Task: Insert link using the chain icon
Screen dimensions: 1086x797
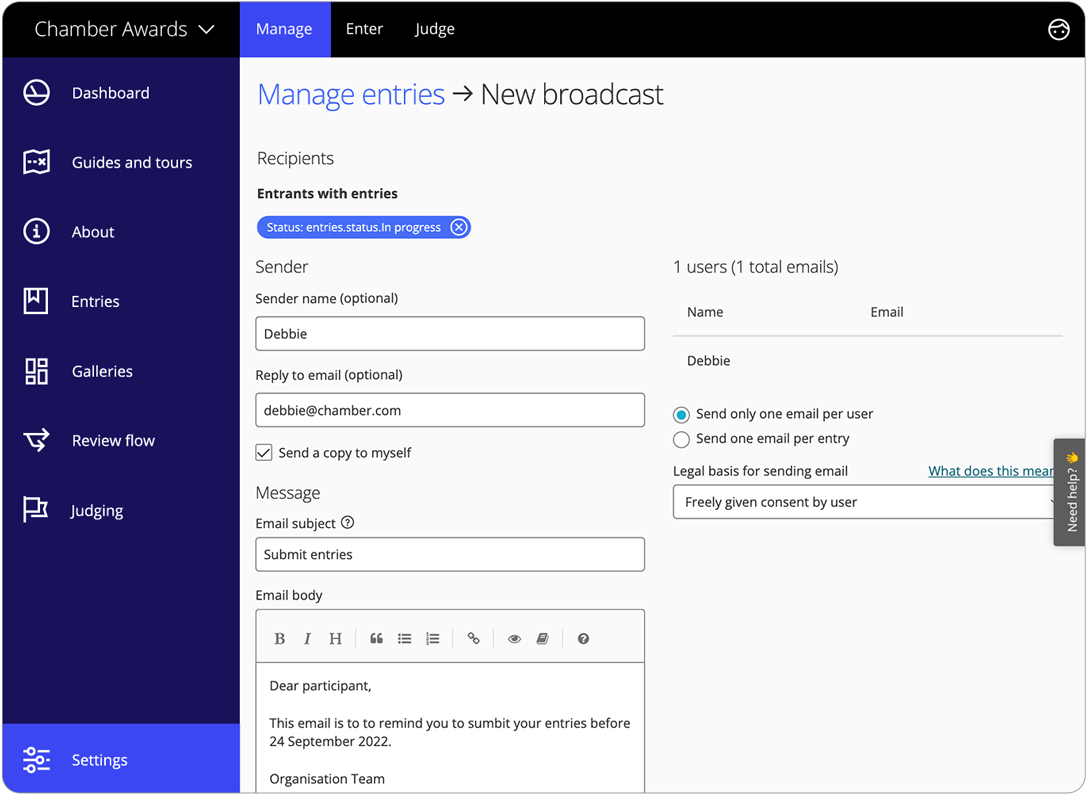Action: pyautogui.click(x=474, y=639)
